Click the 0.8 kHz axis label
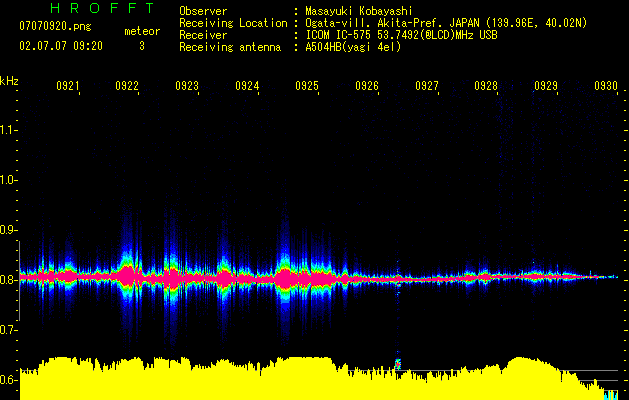The image size is (629, 400). 7,280
